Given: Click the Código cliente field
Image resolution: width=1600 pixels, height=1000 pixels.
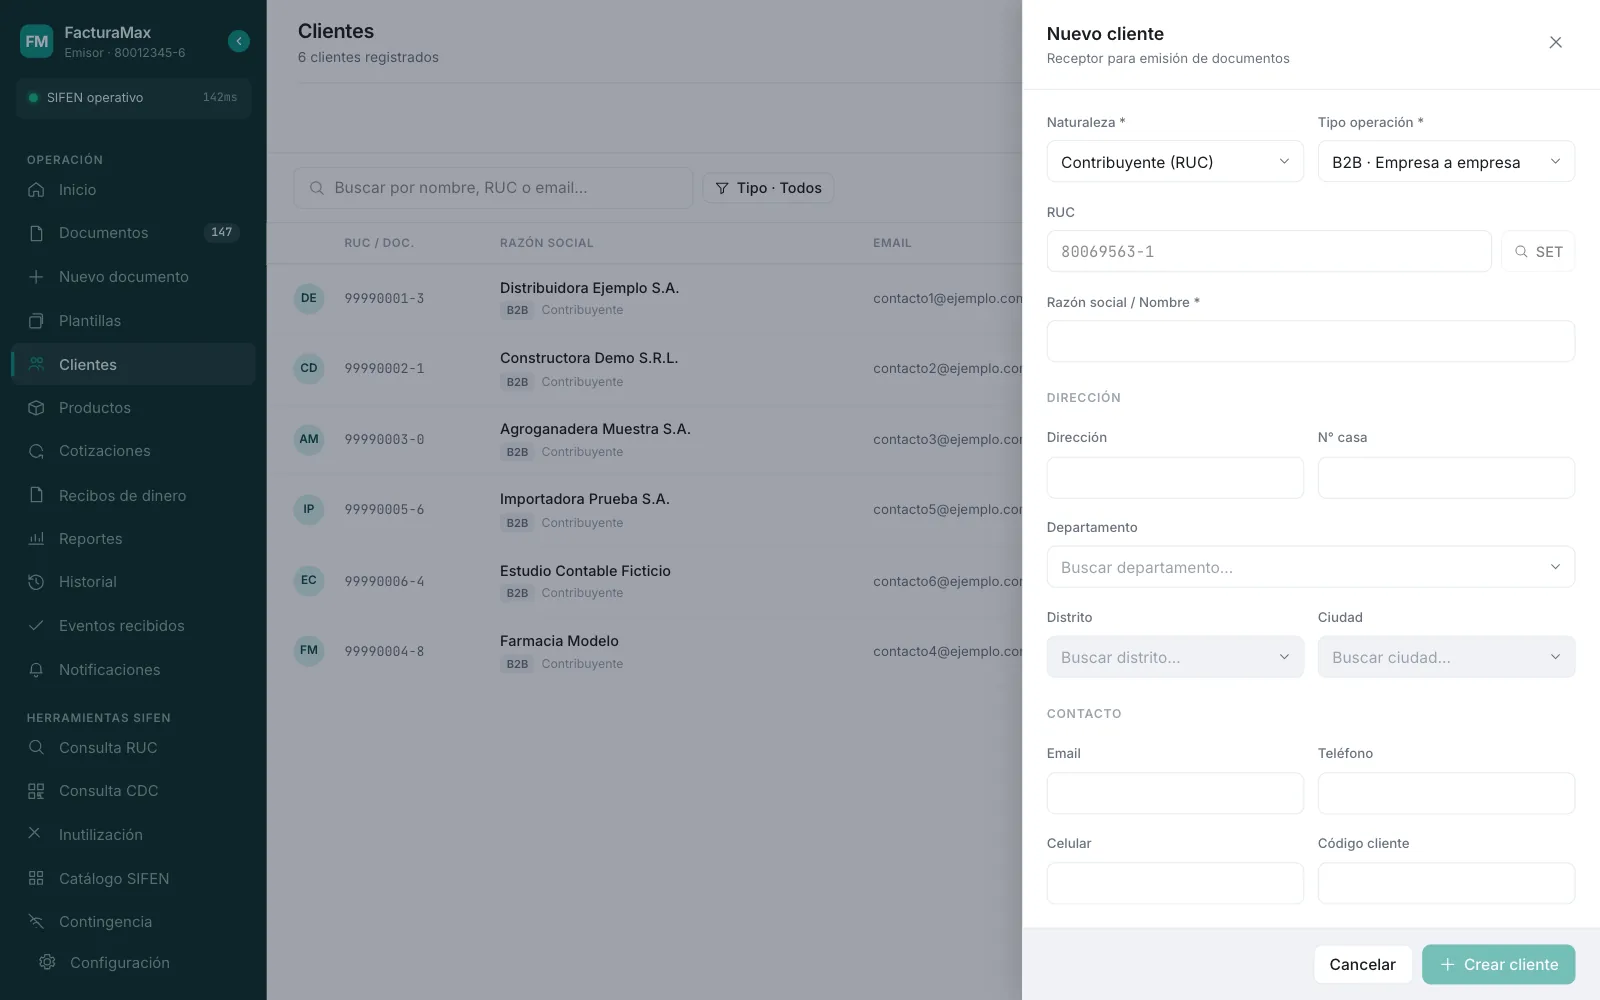Looking at the screenshot, I should tap(1446, 883).
